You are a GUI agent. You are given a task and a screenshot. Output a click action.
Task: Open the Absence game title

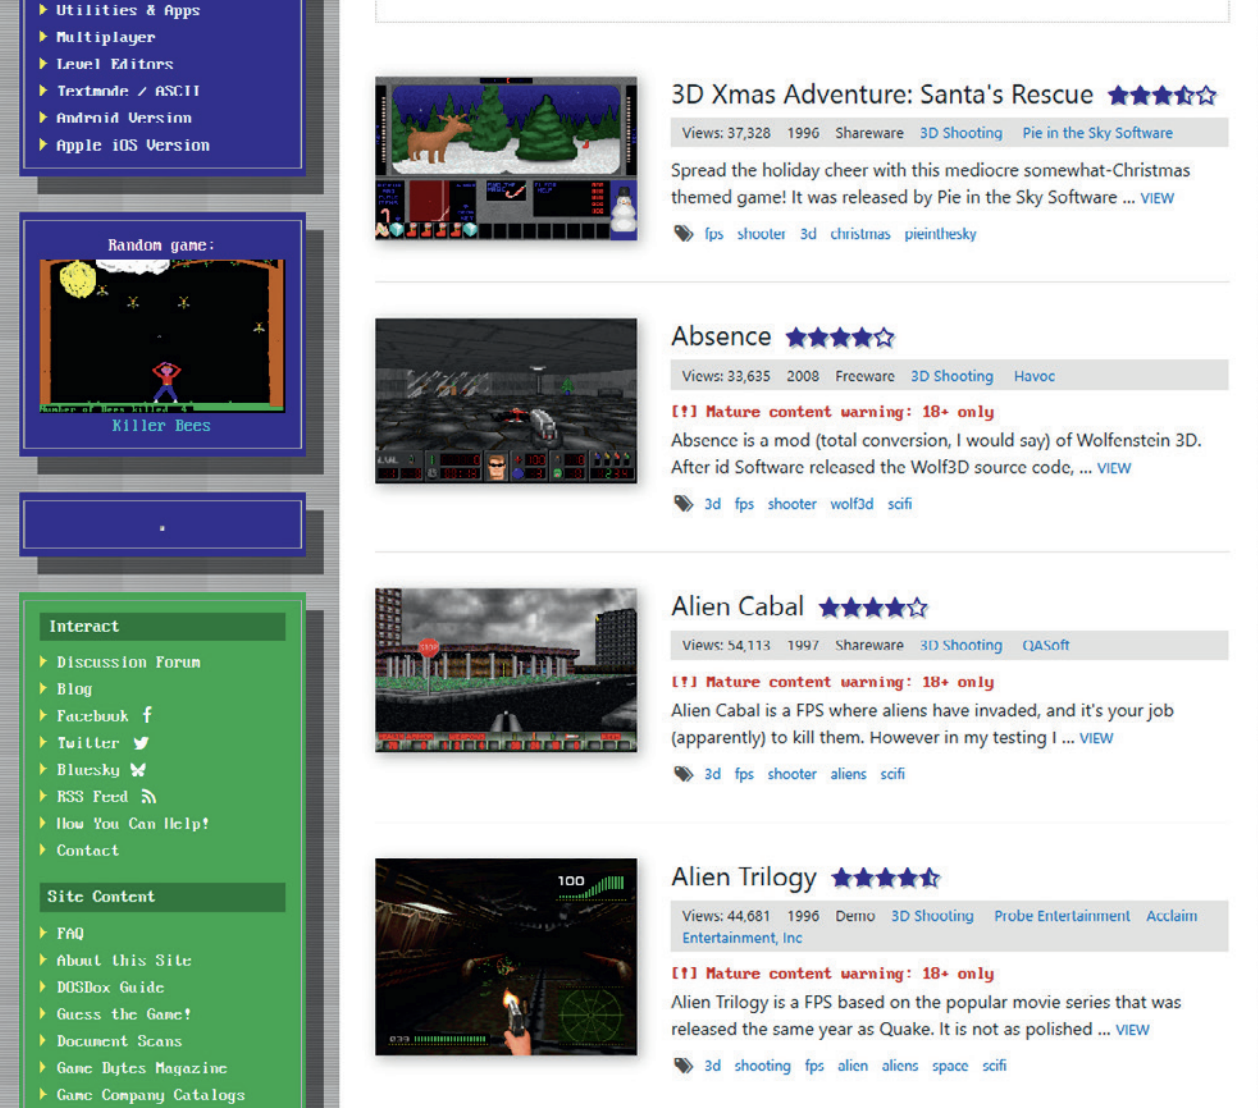click(721, 337)
